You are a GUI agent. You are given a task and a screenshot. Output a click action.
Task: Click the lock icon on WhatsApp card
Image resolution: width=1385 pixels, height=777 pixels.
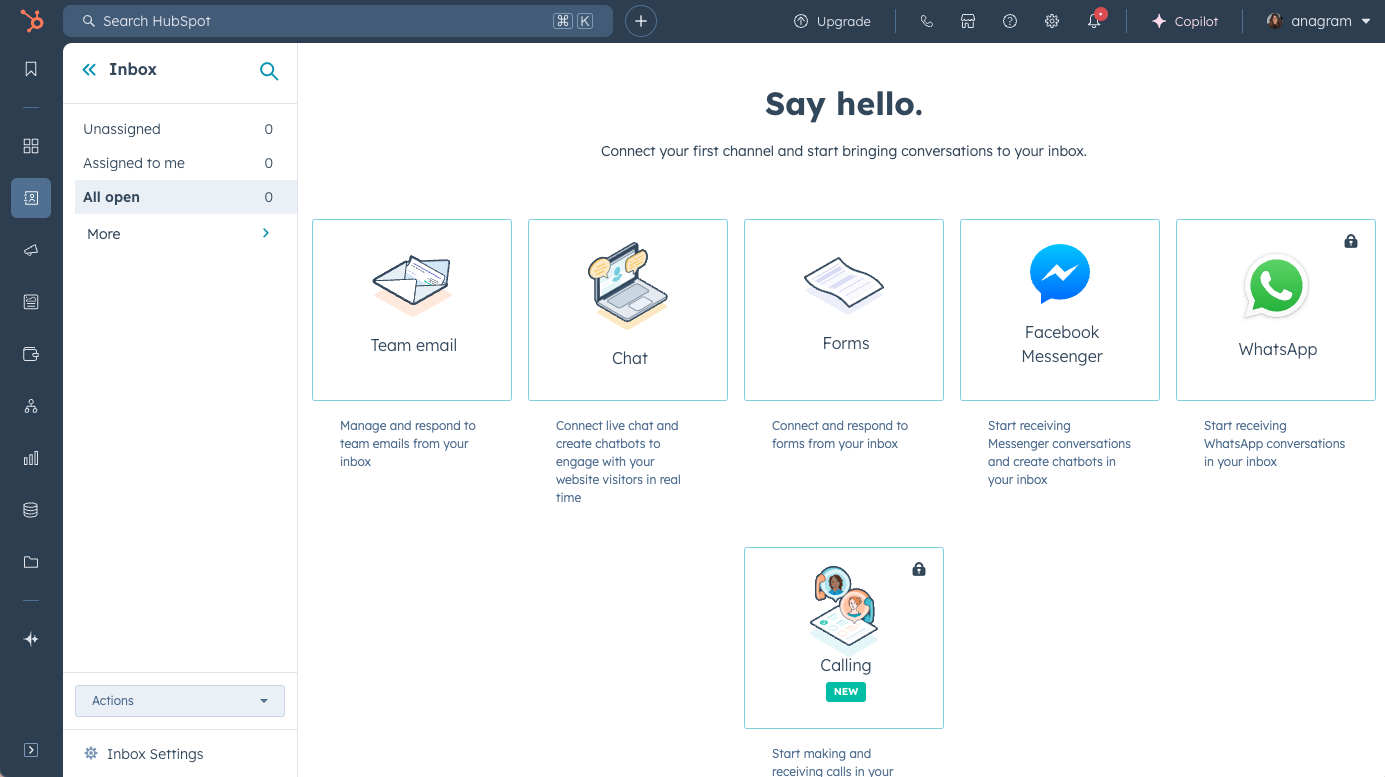[1351, 241]
